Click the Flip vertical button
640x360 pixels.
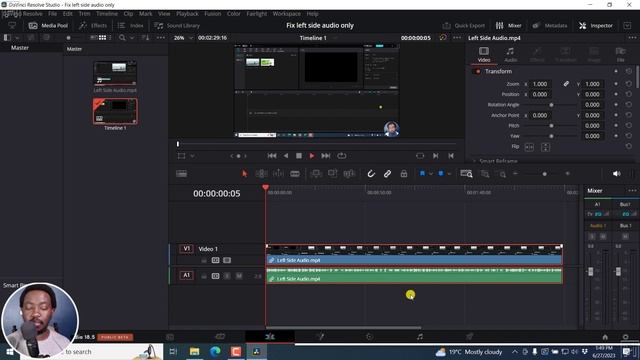click(545, 147)
